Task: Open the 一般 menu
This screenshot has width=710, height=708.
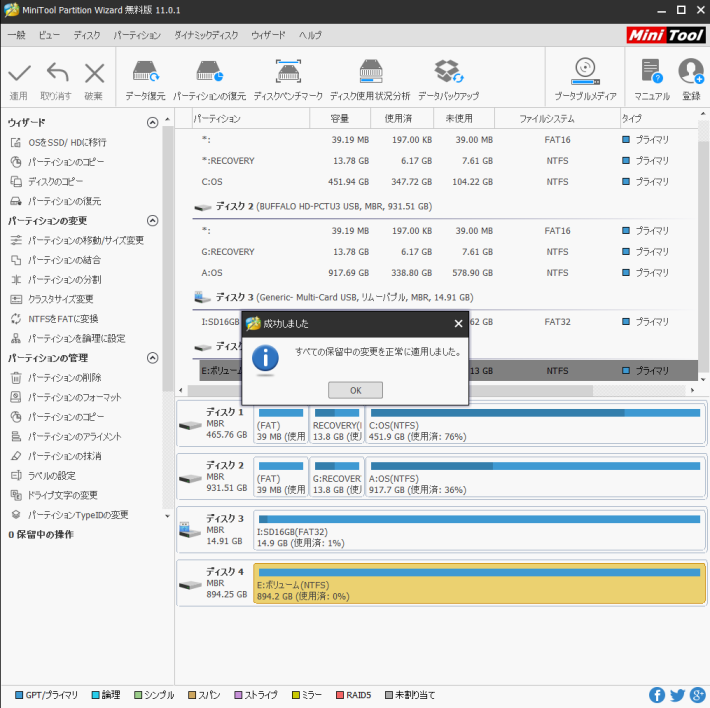Action: click(16, 35)
